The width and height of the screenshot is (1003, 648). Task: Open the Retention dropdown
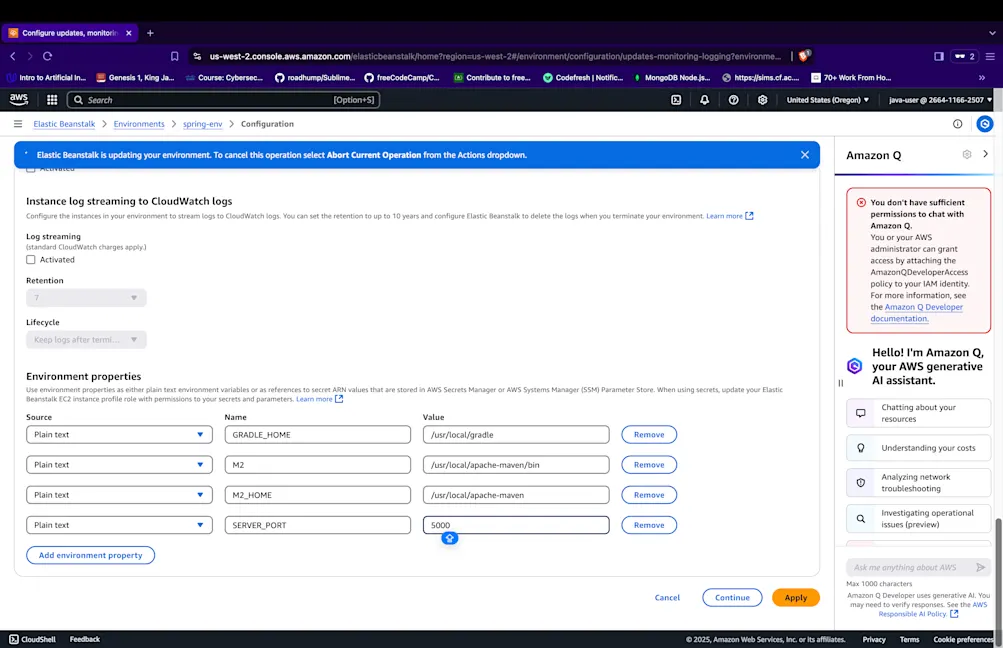[86, 297]
